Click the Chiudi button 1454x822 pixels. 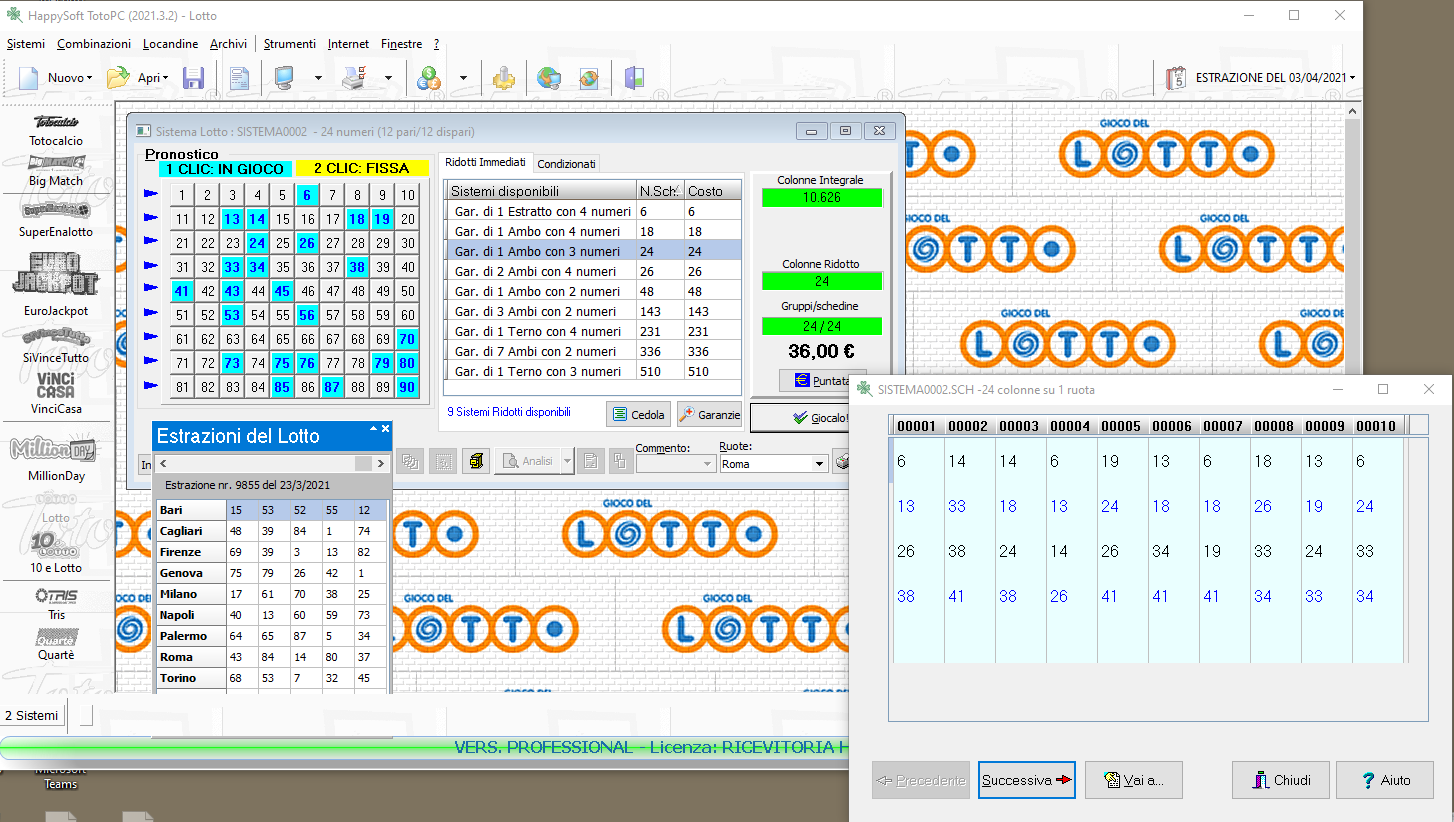tap(1280, 780)
